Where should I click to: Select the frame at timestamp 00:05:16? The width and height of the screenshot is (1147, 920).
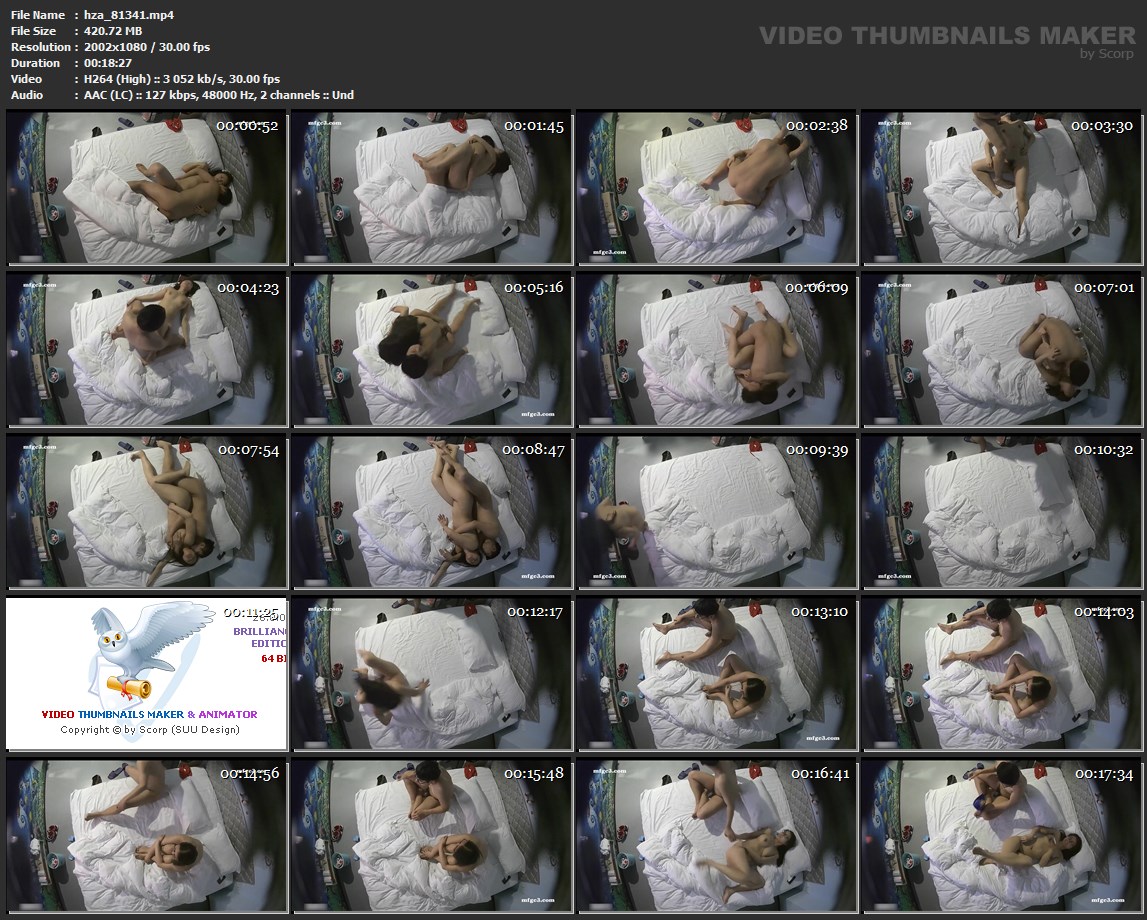[432, 349]
